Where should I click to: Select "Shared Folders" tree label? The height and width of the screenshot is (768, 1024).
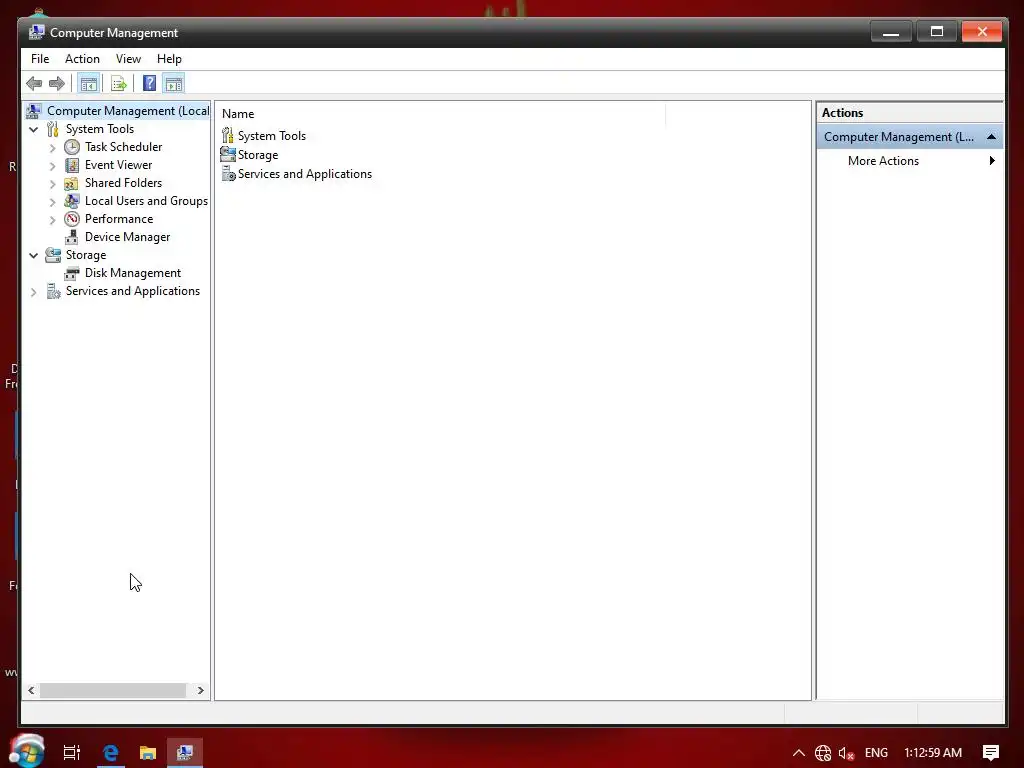pos(123,183)
